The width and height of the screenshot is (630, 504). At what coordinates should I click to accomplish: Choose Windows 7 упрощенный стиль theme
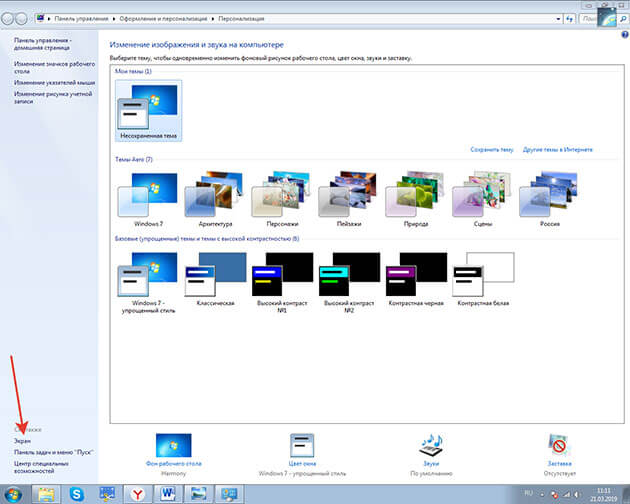pos(148,283)
